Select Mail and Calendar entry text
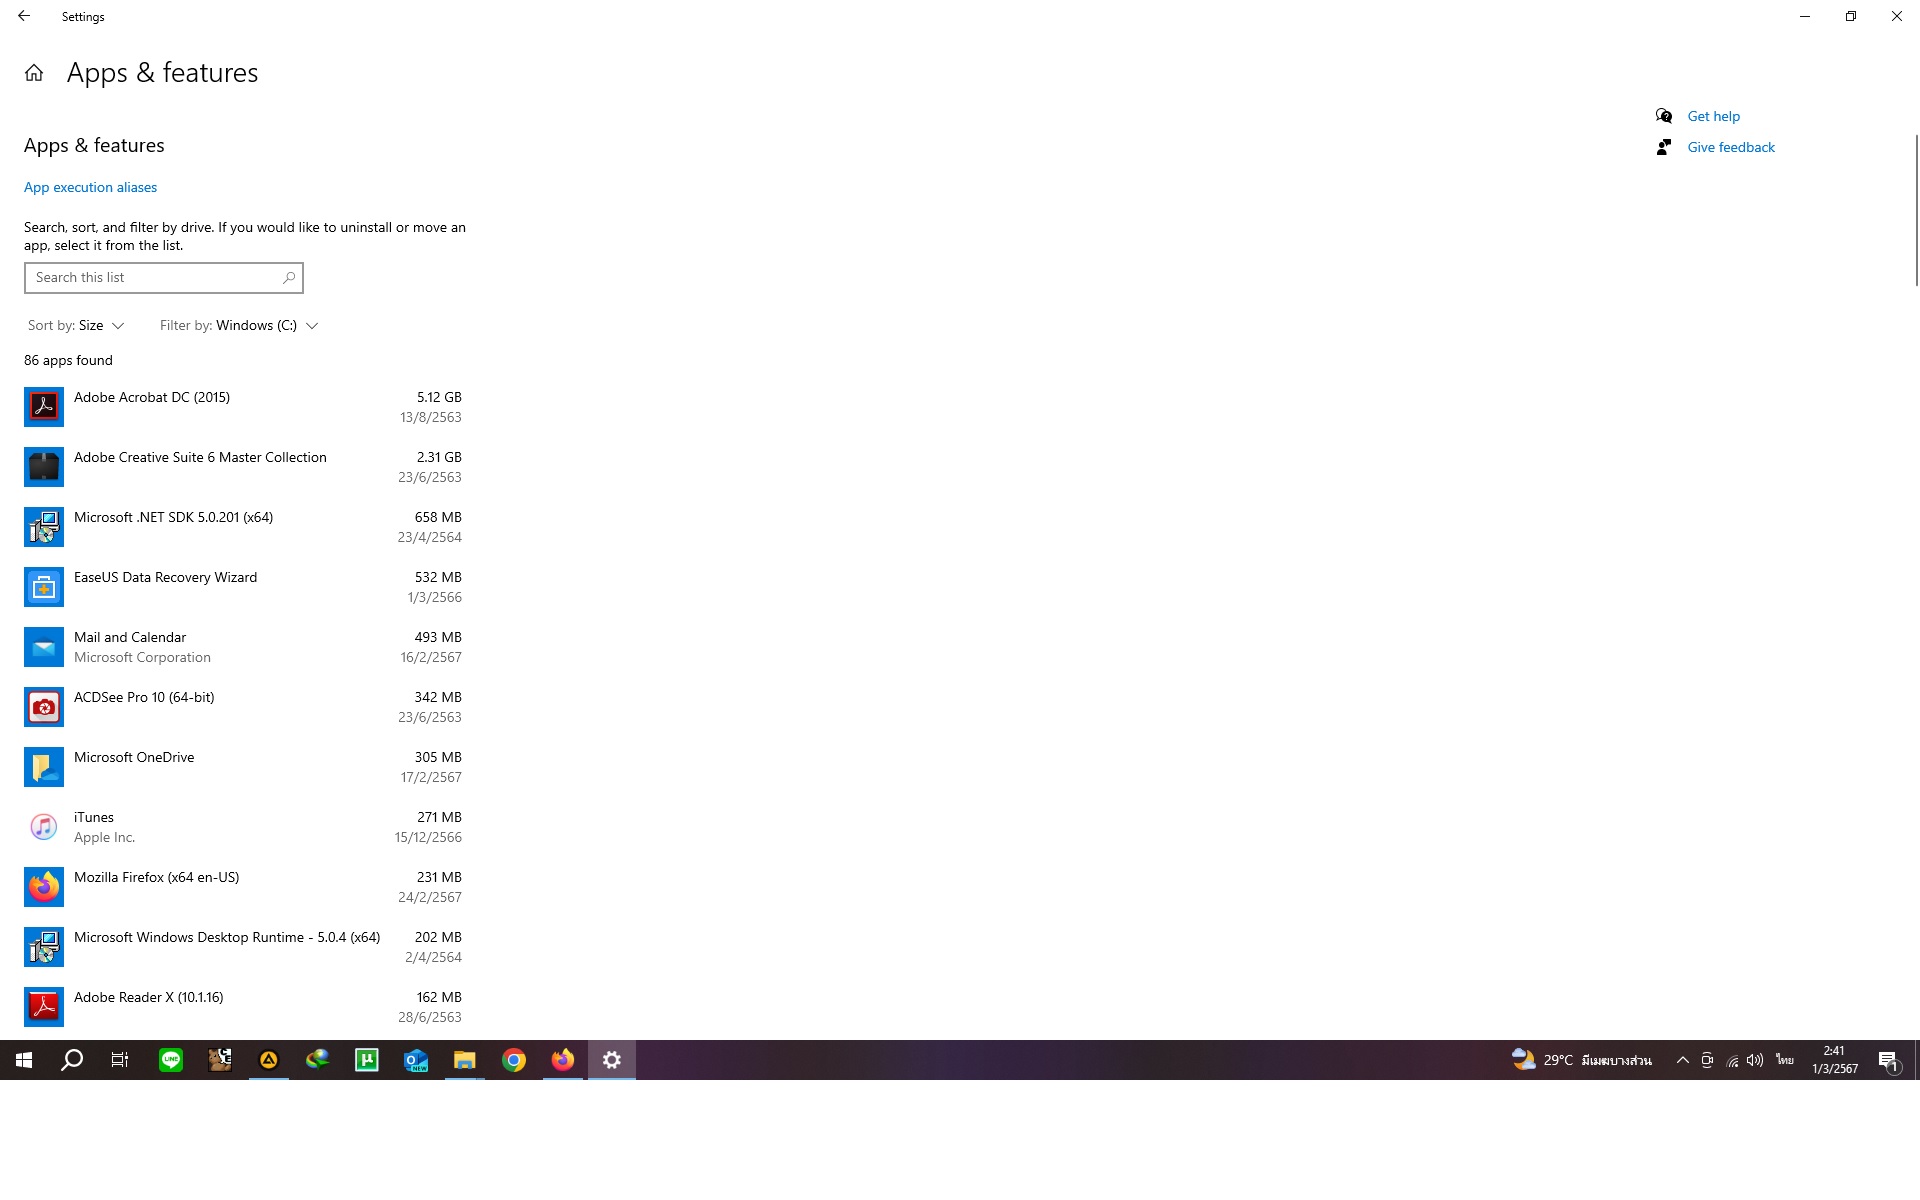 point(130,637)
